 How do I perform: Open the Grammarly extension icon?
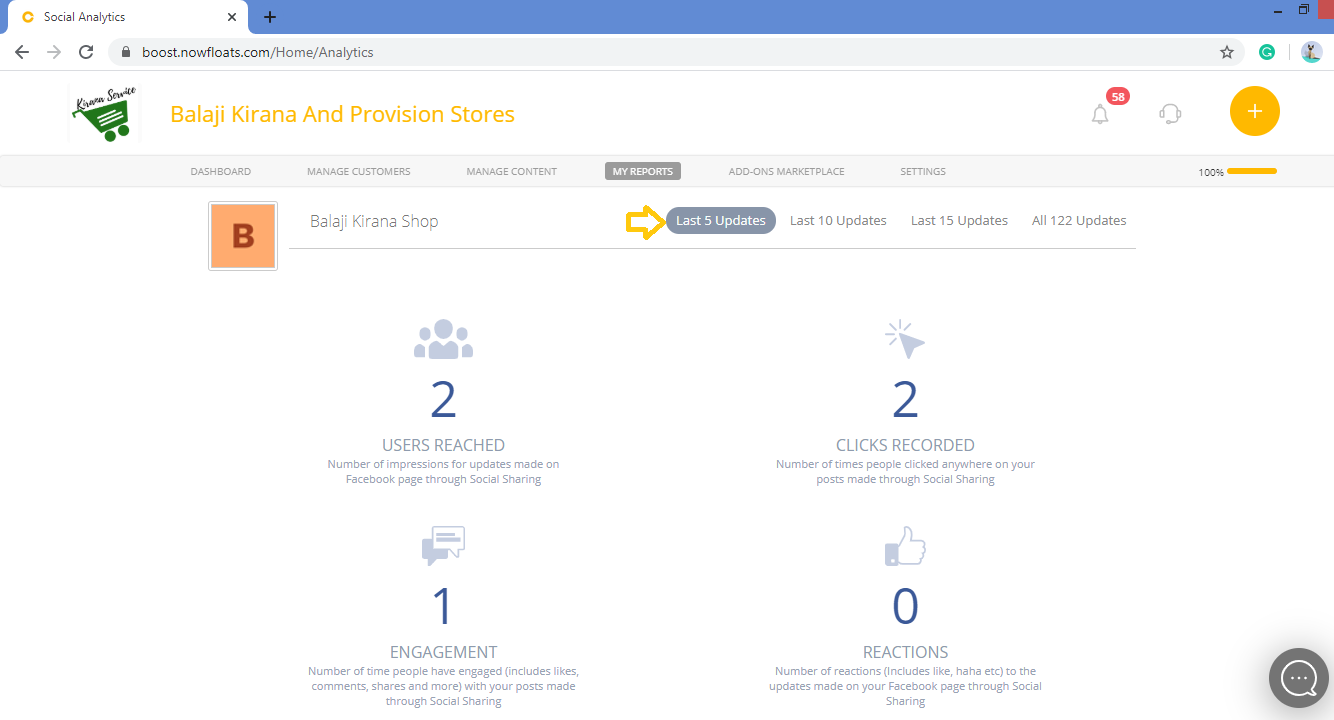[x=1267, y=52]
